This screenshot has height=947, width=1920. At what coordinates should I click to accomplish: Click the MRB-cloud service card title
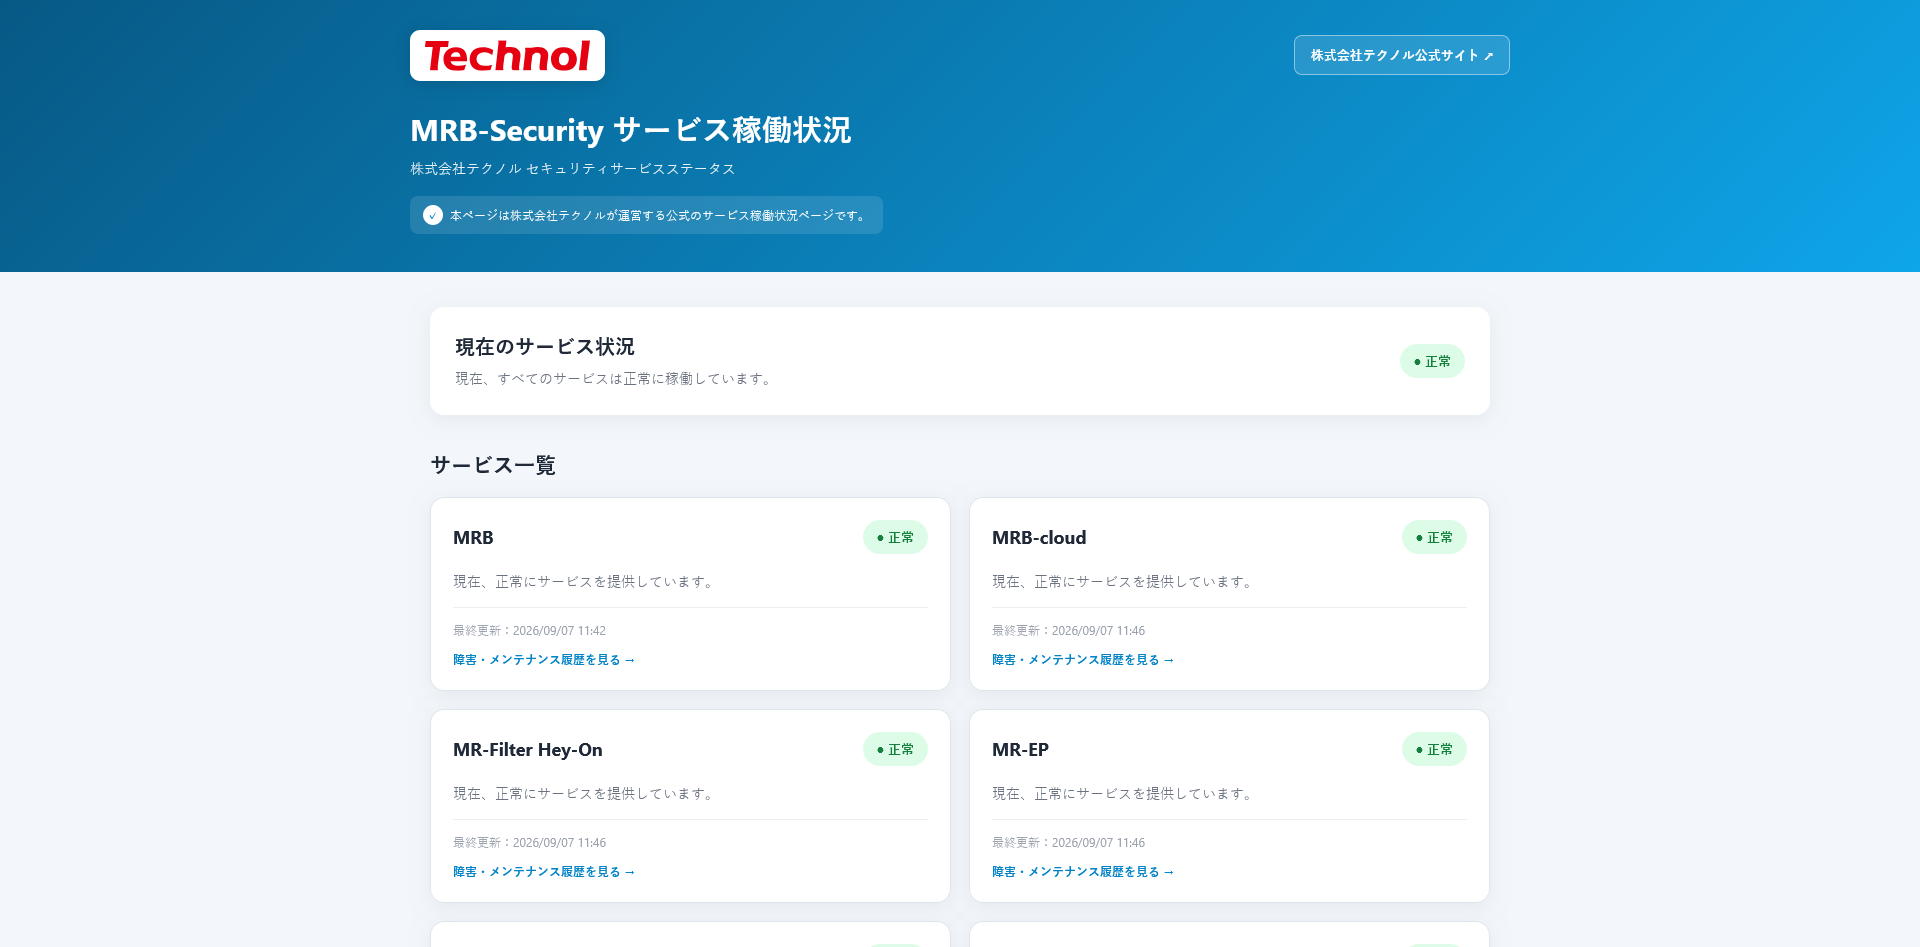(1039, 538)
